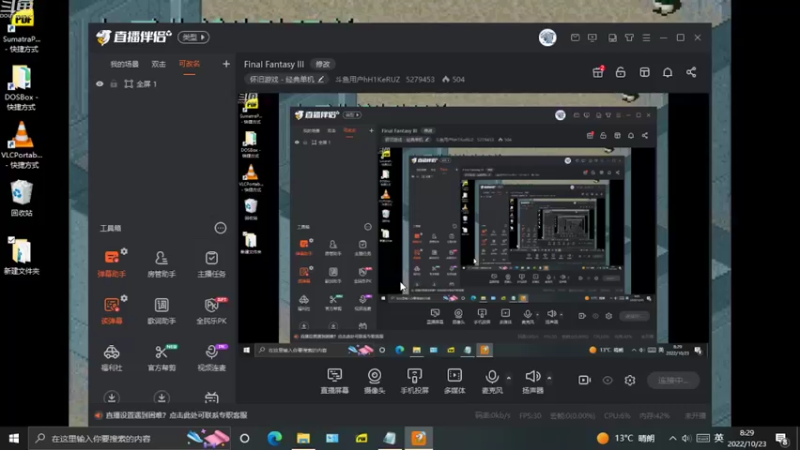Screen dimensions: 800x450
Task: Open the mail inbox icon in title bar
Action: [575, 38]
